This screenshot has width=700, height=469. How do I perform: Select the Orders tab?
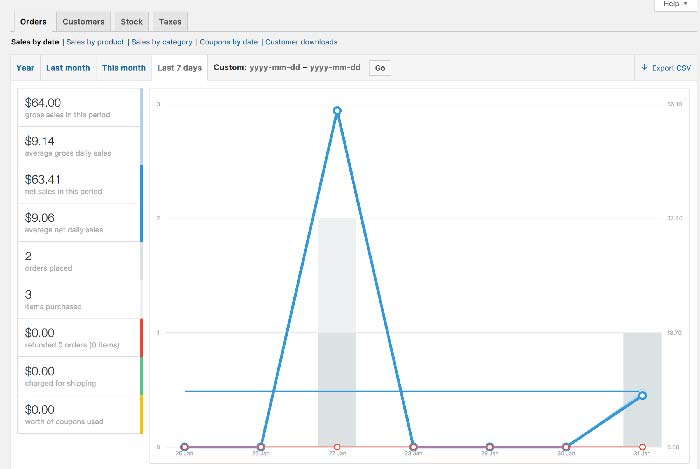(x=33, y=21)
